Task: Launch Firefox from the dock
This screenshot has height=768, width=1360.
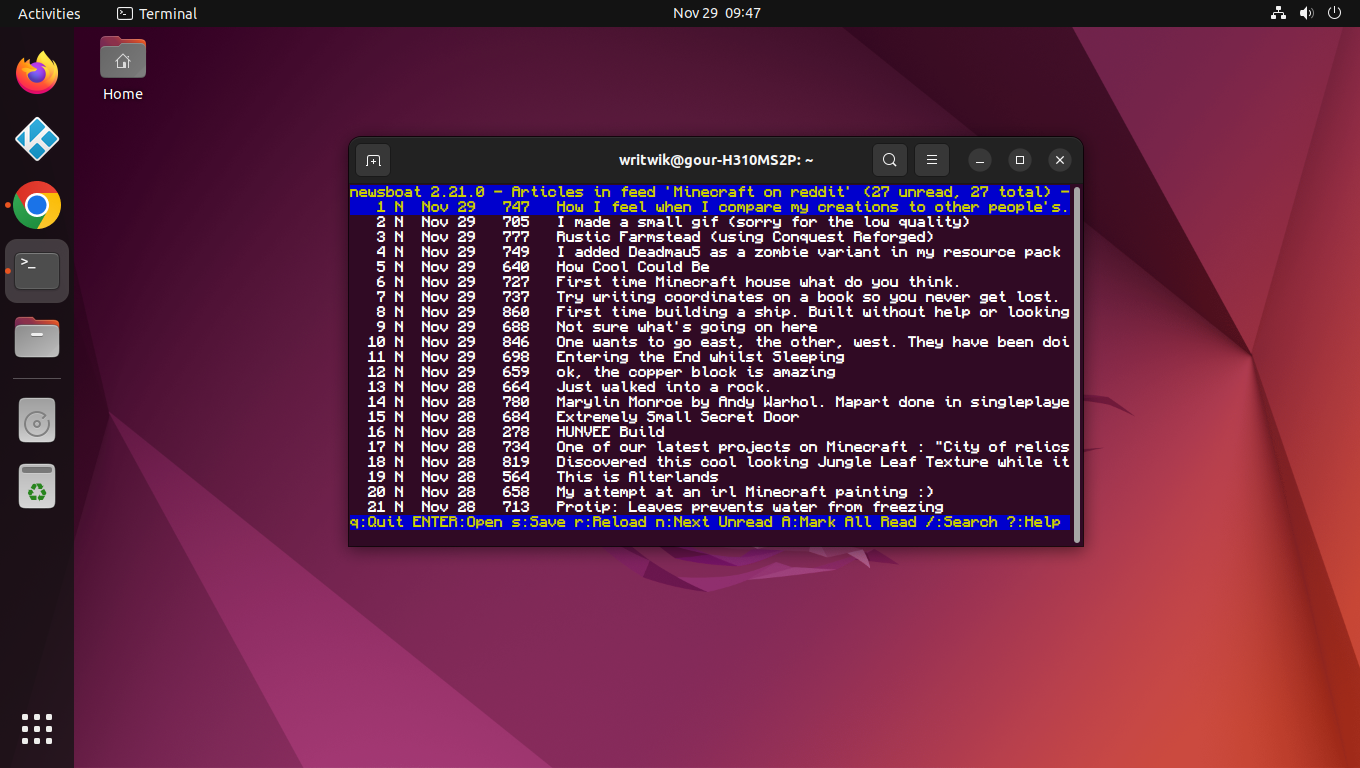Action: coord(36,72)
